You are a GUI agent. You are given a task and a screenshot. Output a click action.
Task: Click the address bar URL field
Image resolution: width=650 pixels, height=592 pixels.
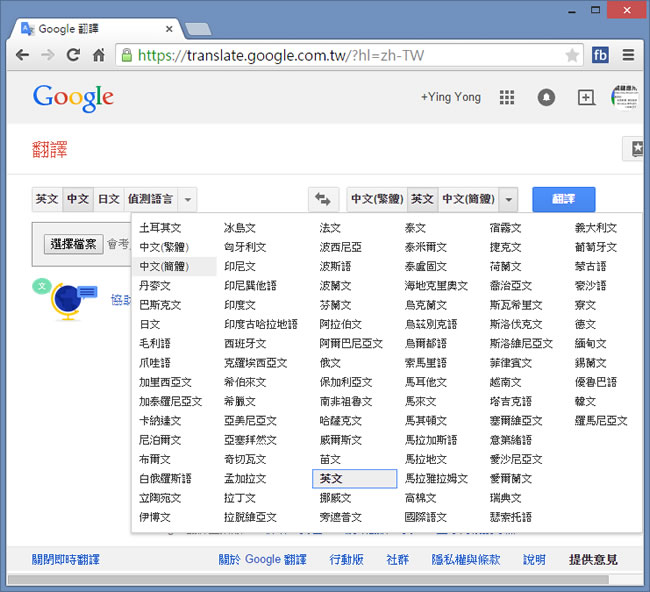tap(340, 55)
